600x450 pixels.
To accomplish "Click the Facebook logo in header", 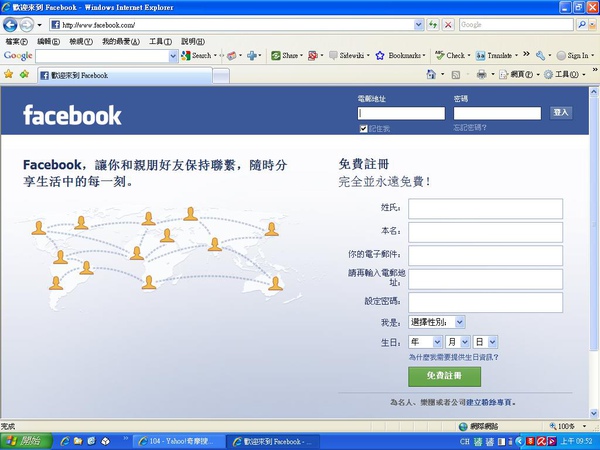I will 72,115.
